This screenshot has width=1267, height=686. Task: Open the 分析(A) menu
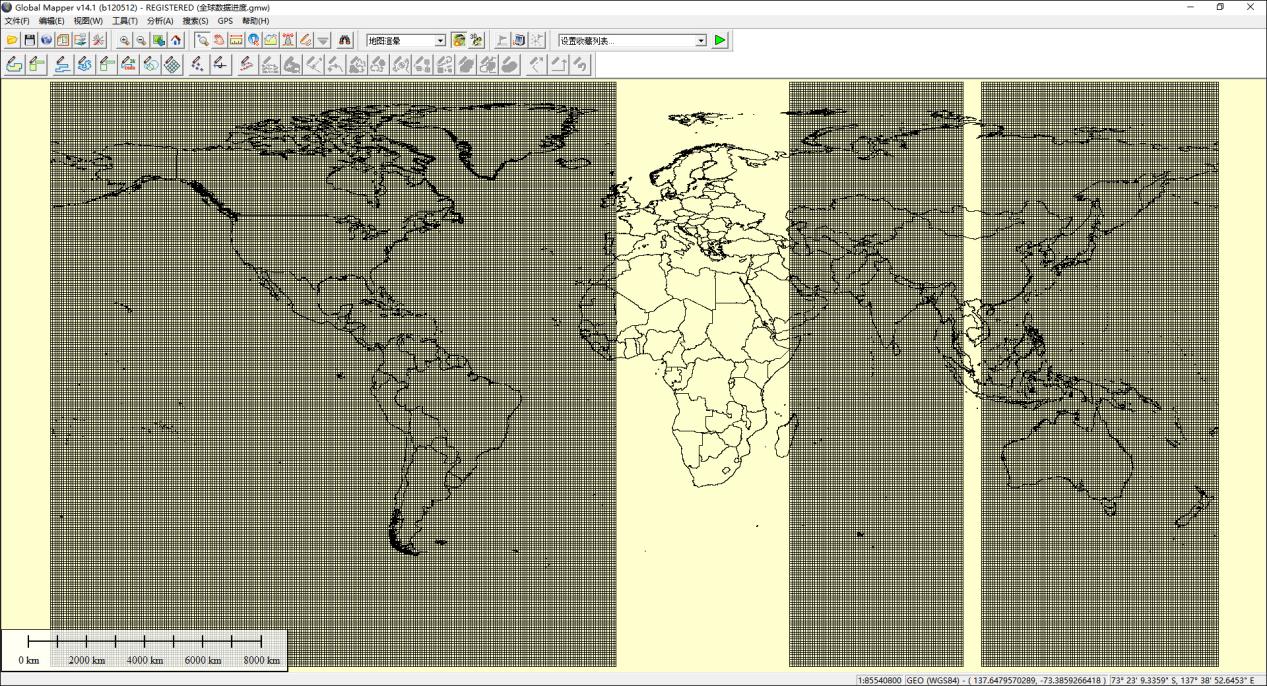click(x=160, y=21)
